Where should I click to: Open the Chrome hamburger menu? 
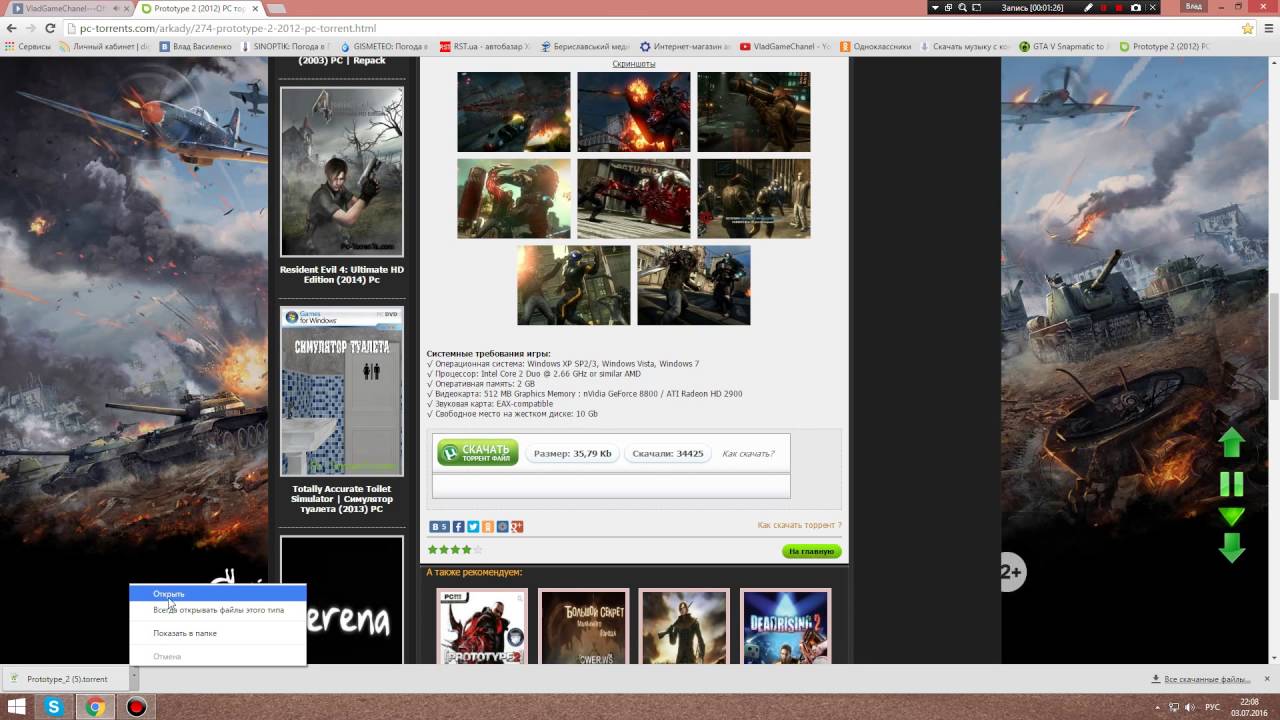(x=1267, y=28)
